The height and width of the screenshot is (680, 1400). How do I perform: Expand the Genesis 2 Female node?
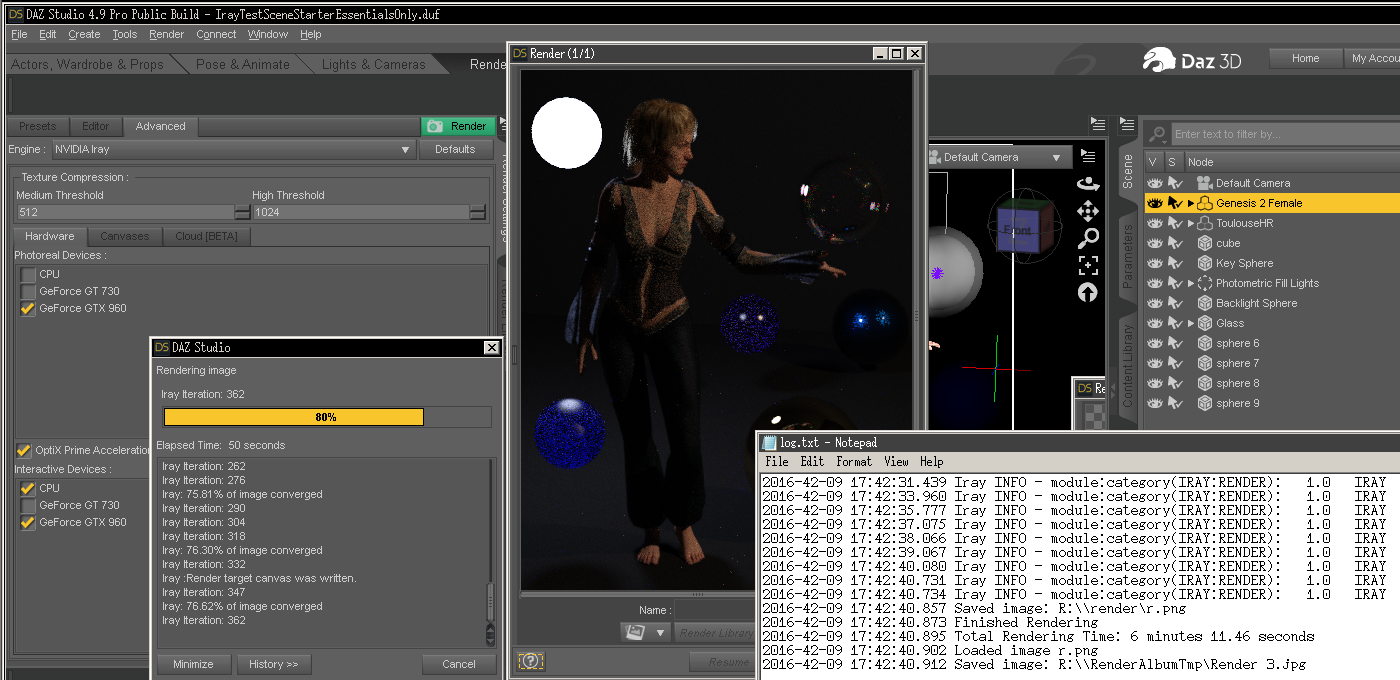coord(1191,203)
